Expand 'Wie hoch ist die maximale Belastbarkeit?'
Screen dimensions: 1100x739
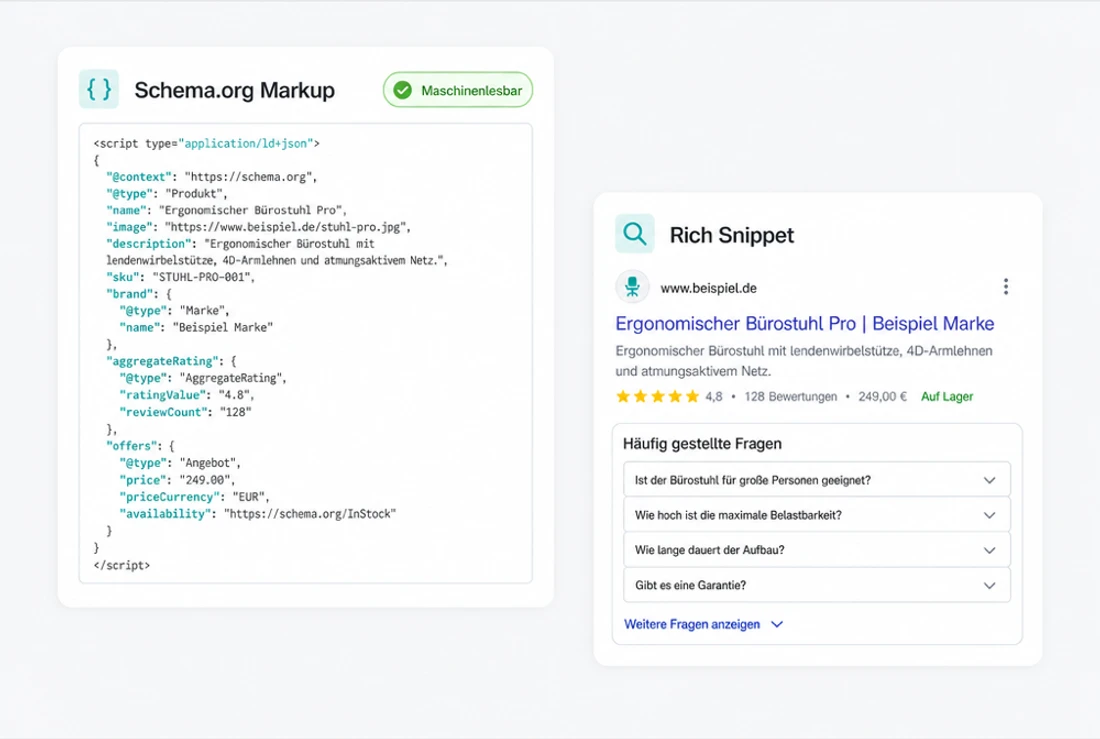pos(817,515)
